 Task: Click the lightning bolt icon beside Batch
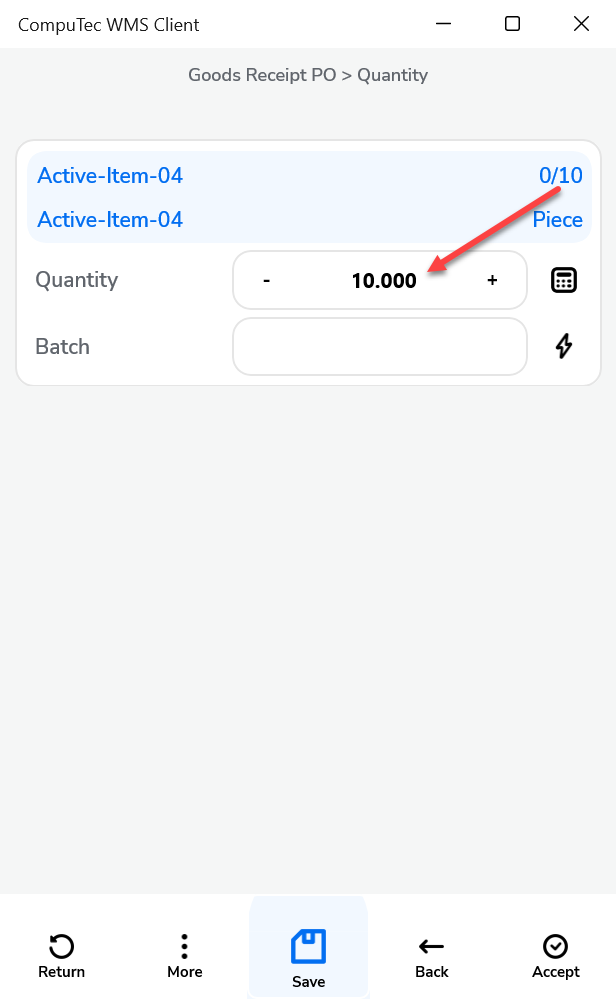tap(564, 347)
